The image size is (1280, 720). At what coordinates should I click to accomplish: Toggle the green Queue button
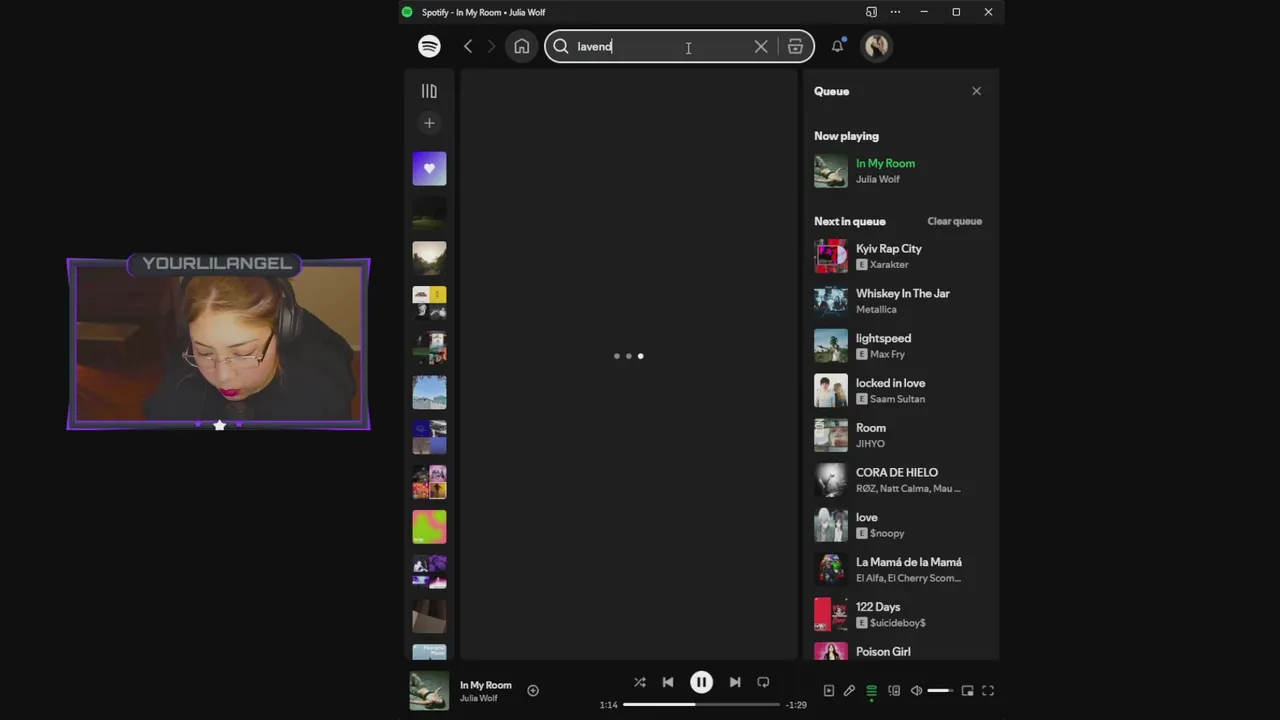coord(871,690)
